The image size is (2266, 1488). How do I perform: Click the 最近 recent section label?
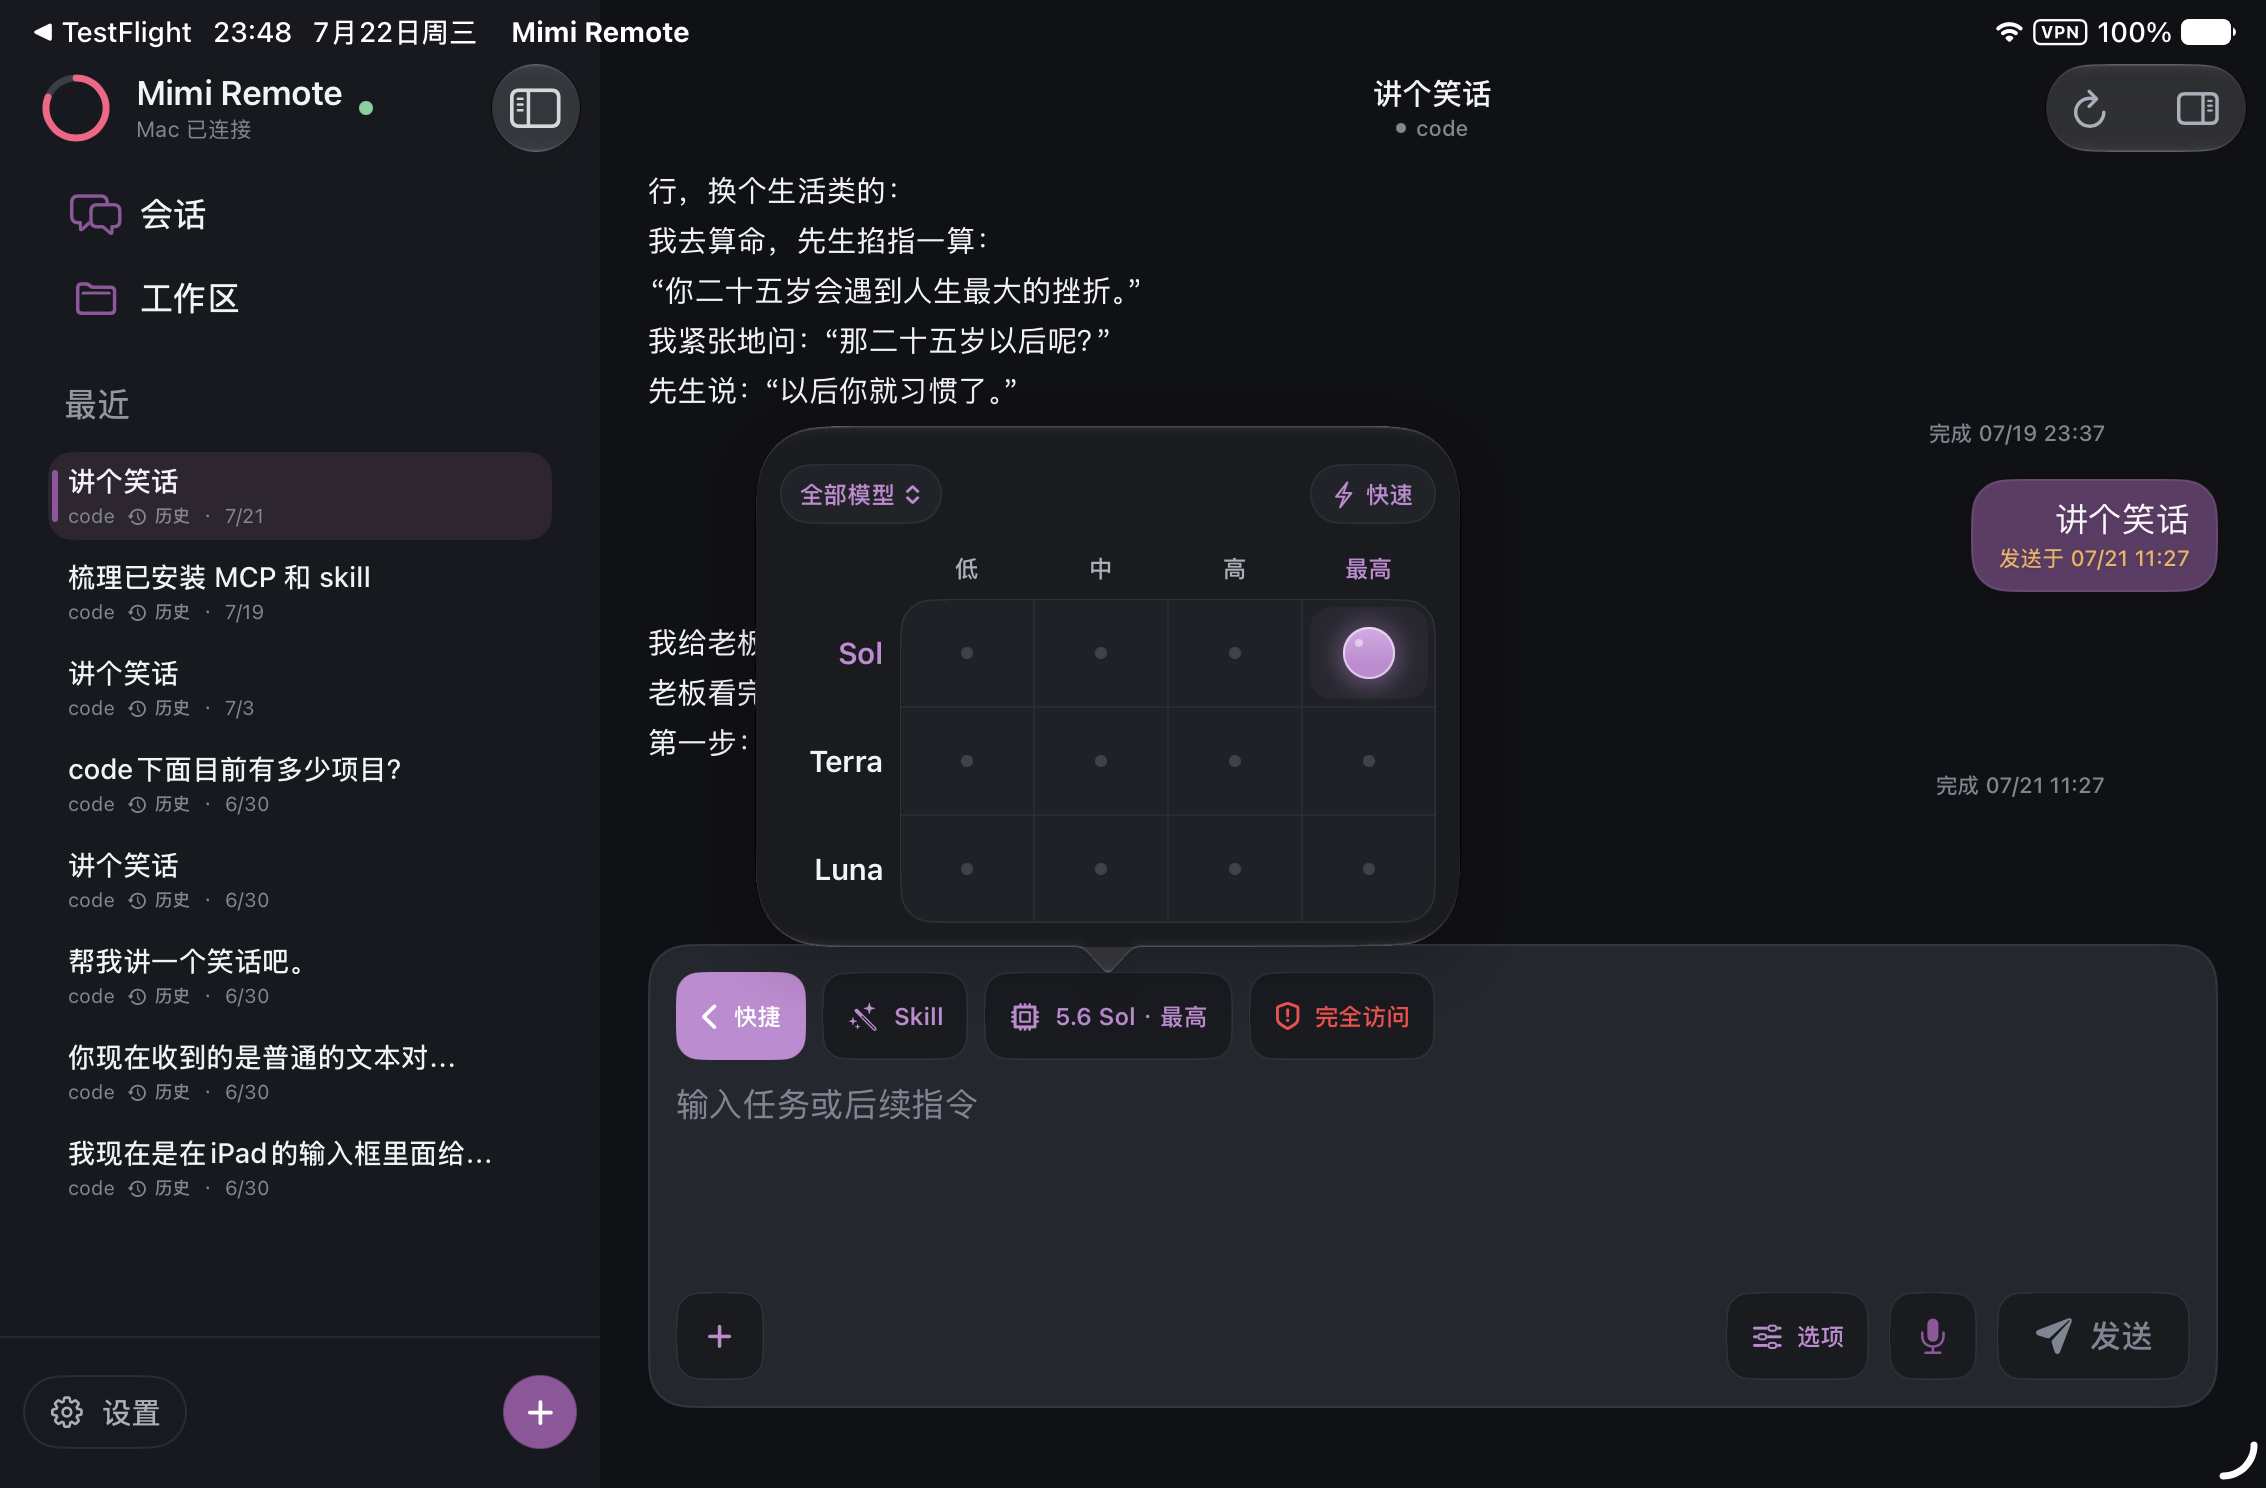[x=97, y=405]
